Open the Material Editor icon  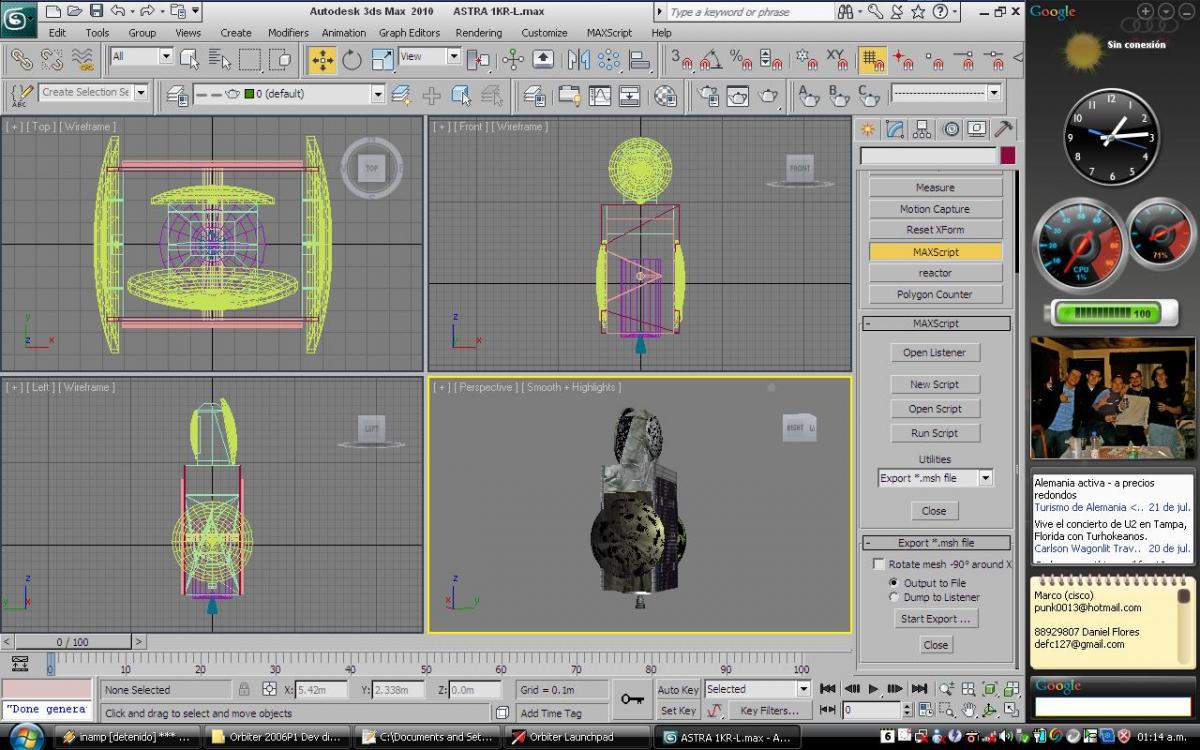pos(665,96)
